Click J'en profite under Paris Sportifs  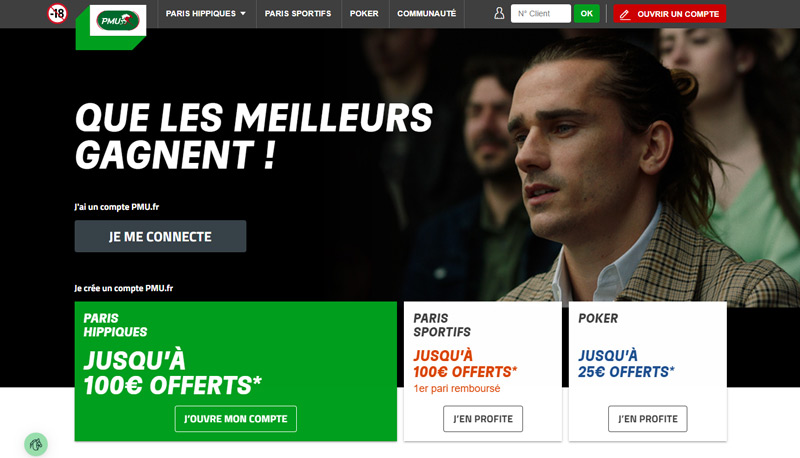483,419
